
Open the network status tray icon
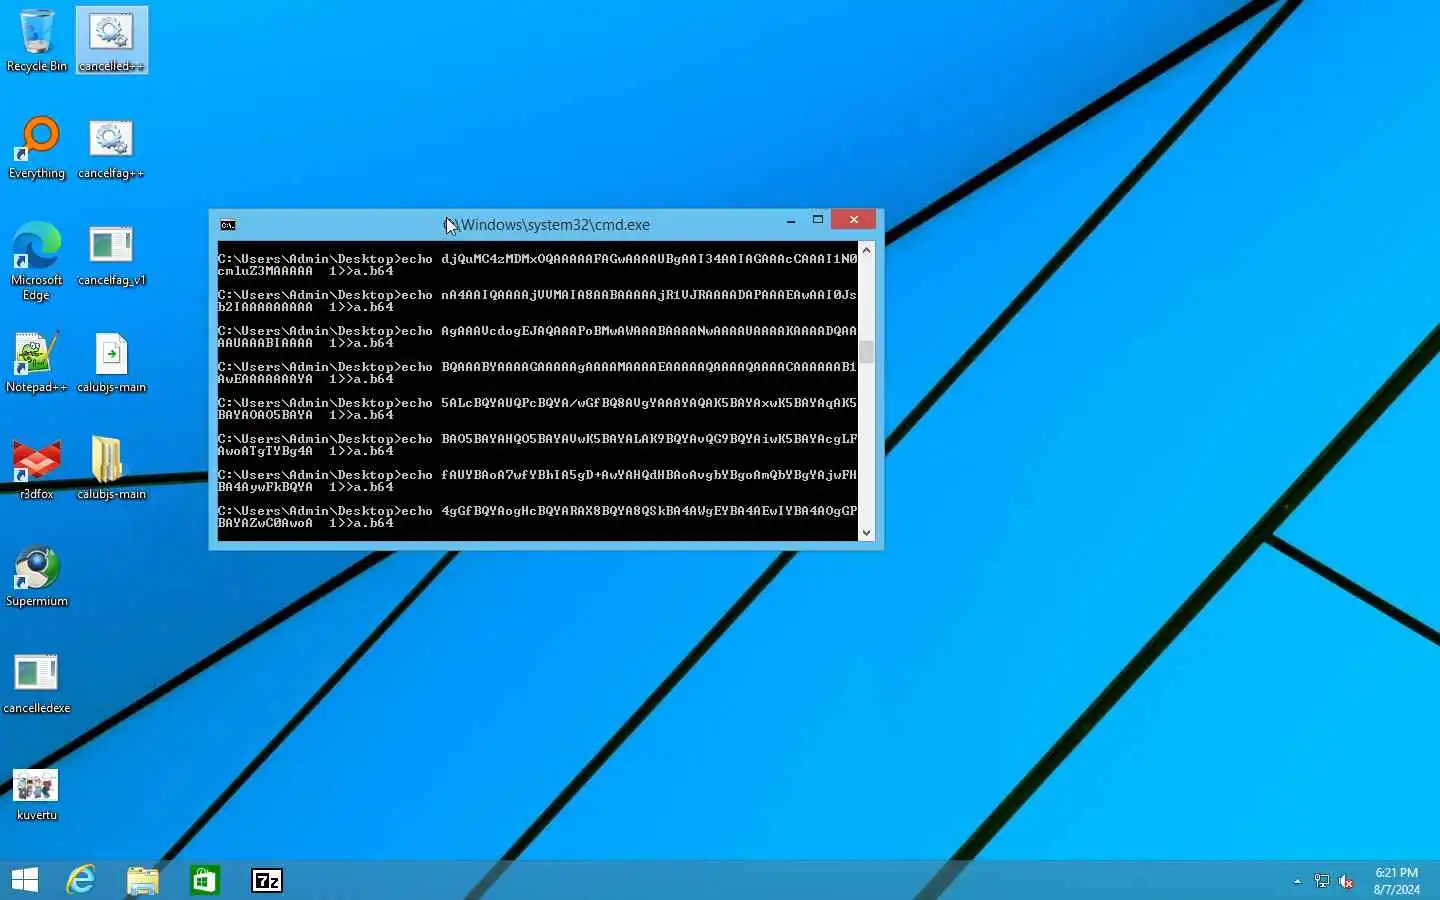click(x=1321, y=881)
